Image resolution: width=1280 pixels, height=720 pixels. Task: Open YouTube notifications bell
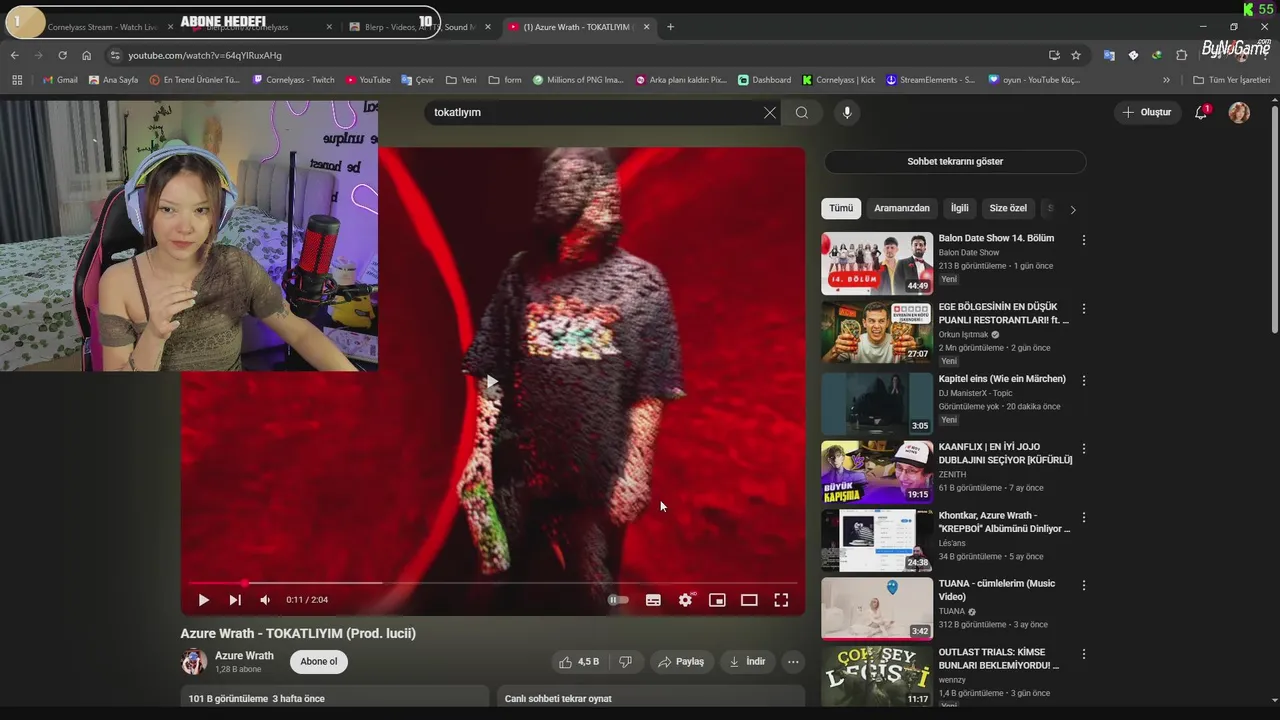(1202, 113)
